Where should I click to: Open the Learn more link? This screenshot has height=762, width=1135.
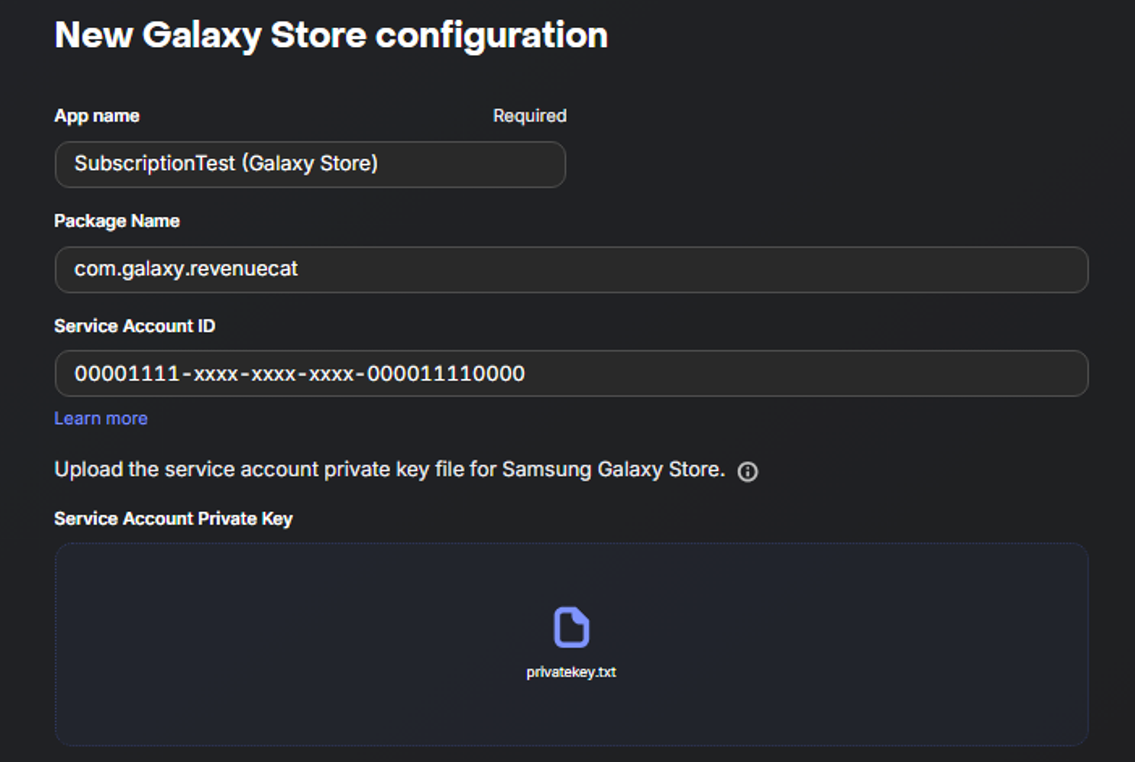click(x=101, y=418)
